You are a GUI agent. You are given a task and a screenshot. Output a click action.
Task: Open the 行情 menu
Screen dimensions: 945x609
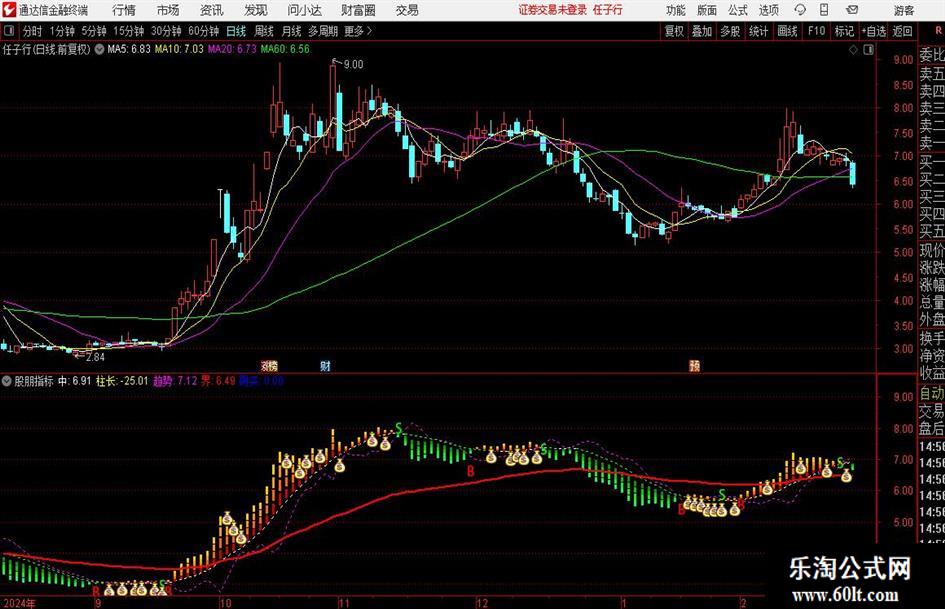click(x=124, y=10)
